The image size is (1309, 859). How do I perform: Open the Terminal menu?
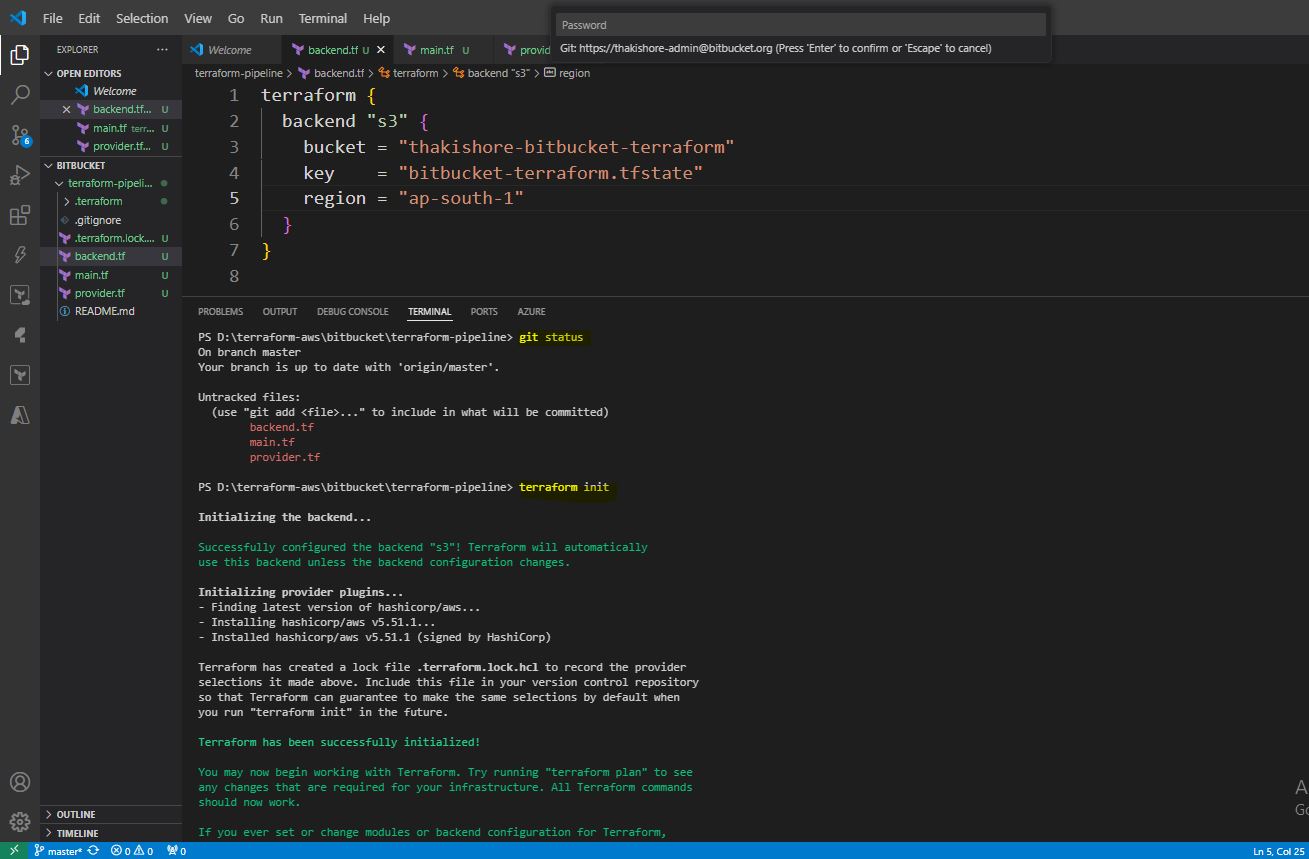point(322,18)
